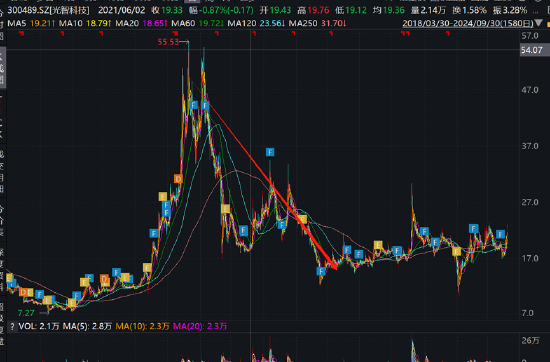The width and height of the screenshot is (550, 362).
Task: Select the isolated F marker near the 37.0 level
Action: pyautogui.click(x=270, y=152)
